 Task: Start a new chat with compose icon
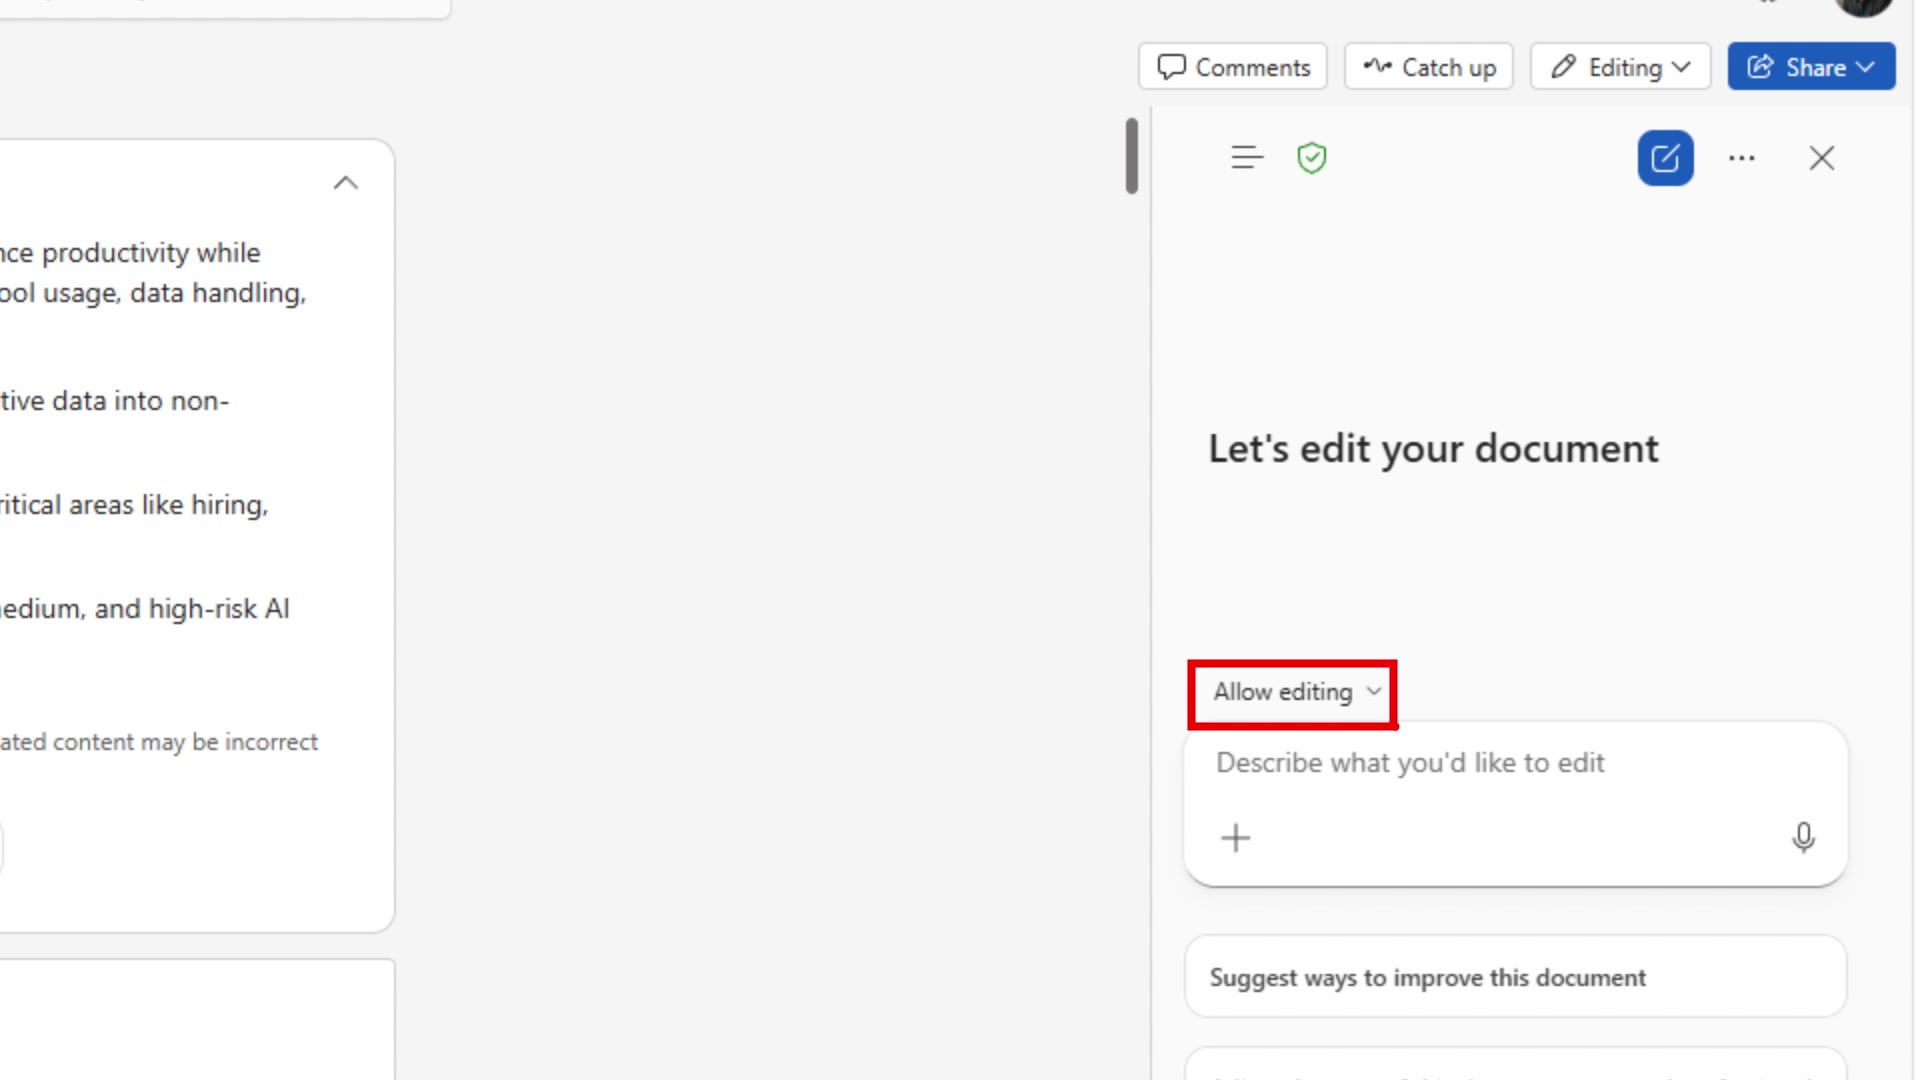click(x=1665, y=158)
